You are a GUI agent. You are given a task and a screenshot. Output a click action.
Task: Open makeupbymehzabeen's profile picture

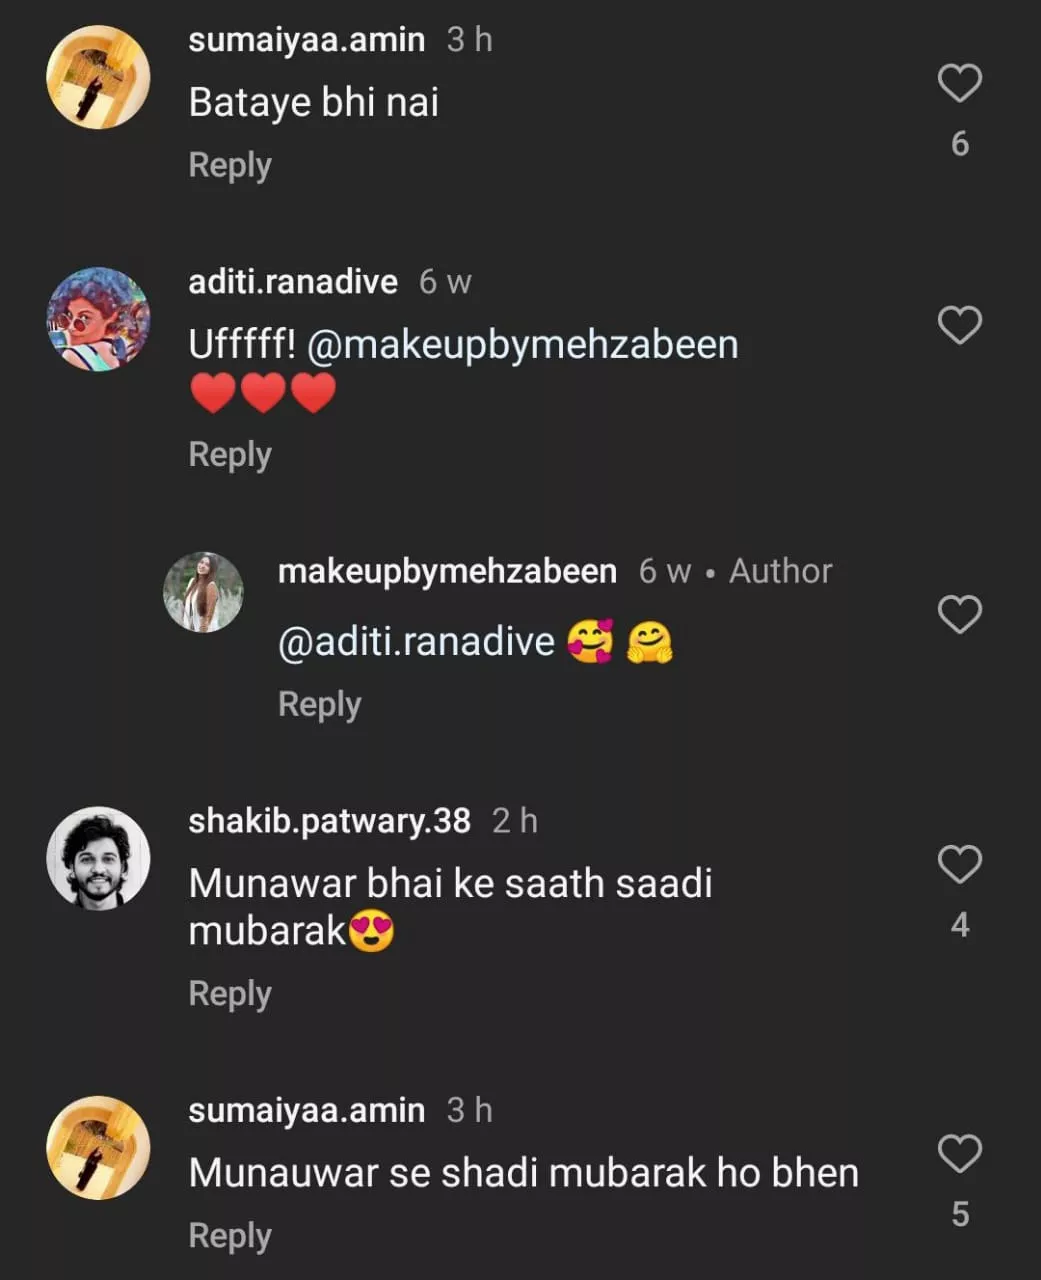[x=203, y=593]
